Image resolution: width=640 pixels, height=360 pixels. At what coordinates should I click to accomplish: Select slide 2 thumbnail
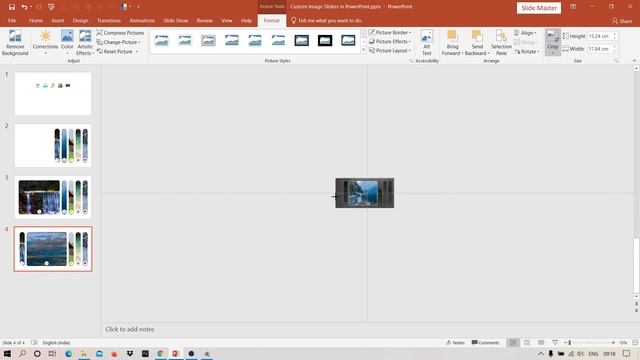click(x=53, y=146)
